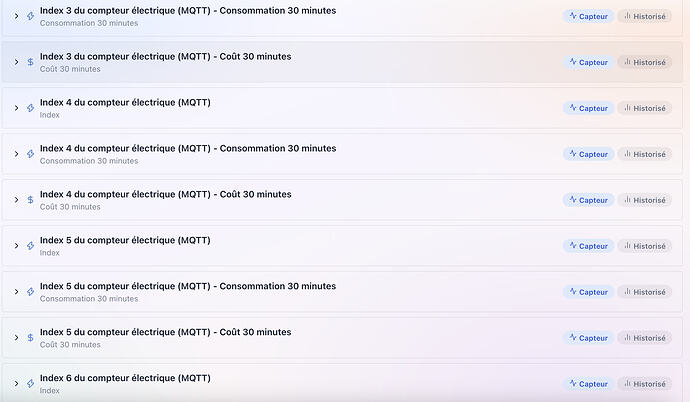Expand the Index 5 du compteur row
Viewport: 690px width, 402px height.
click(x=16, y=246)
